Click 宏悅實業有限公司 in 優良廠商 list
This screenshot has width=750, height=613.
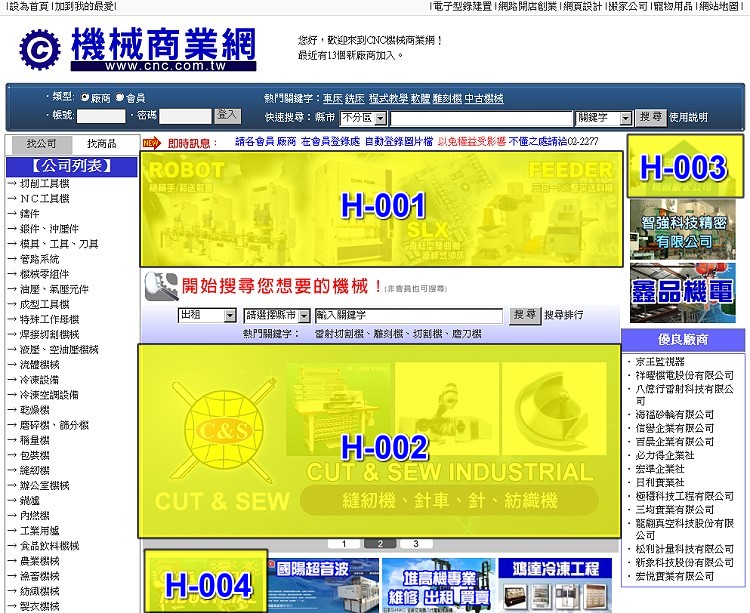(x=674, y=577)
